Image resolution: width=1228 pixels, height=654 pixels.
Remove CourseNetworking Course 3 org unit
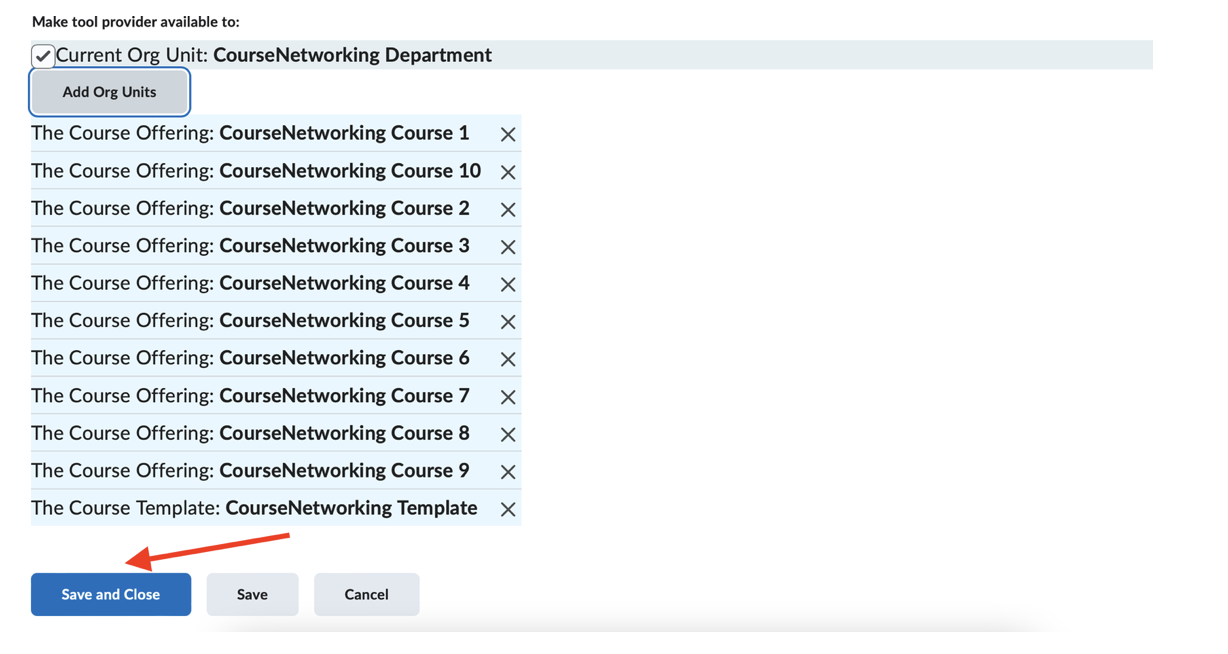(x=508, y=247)
